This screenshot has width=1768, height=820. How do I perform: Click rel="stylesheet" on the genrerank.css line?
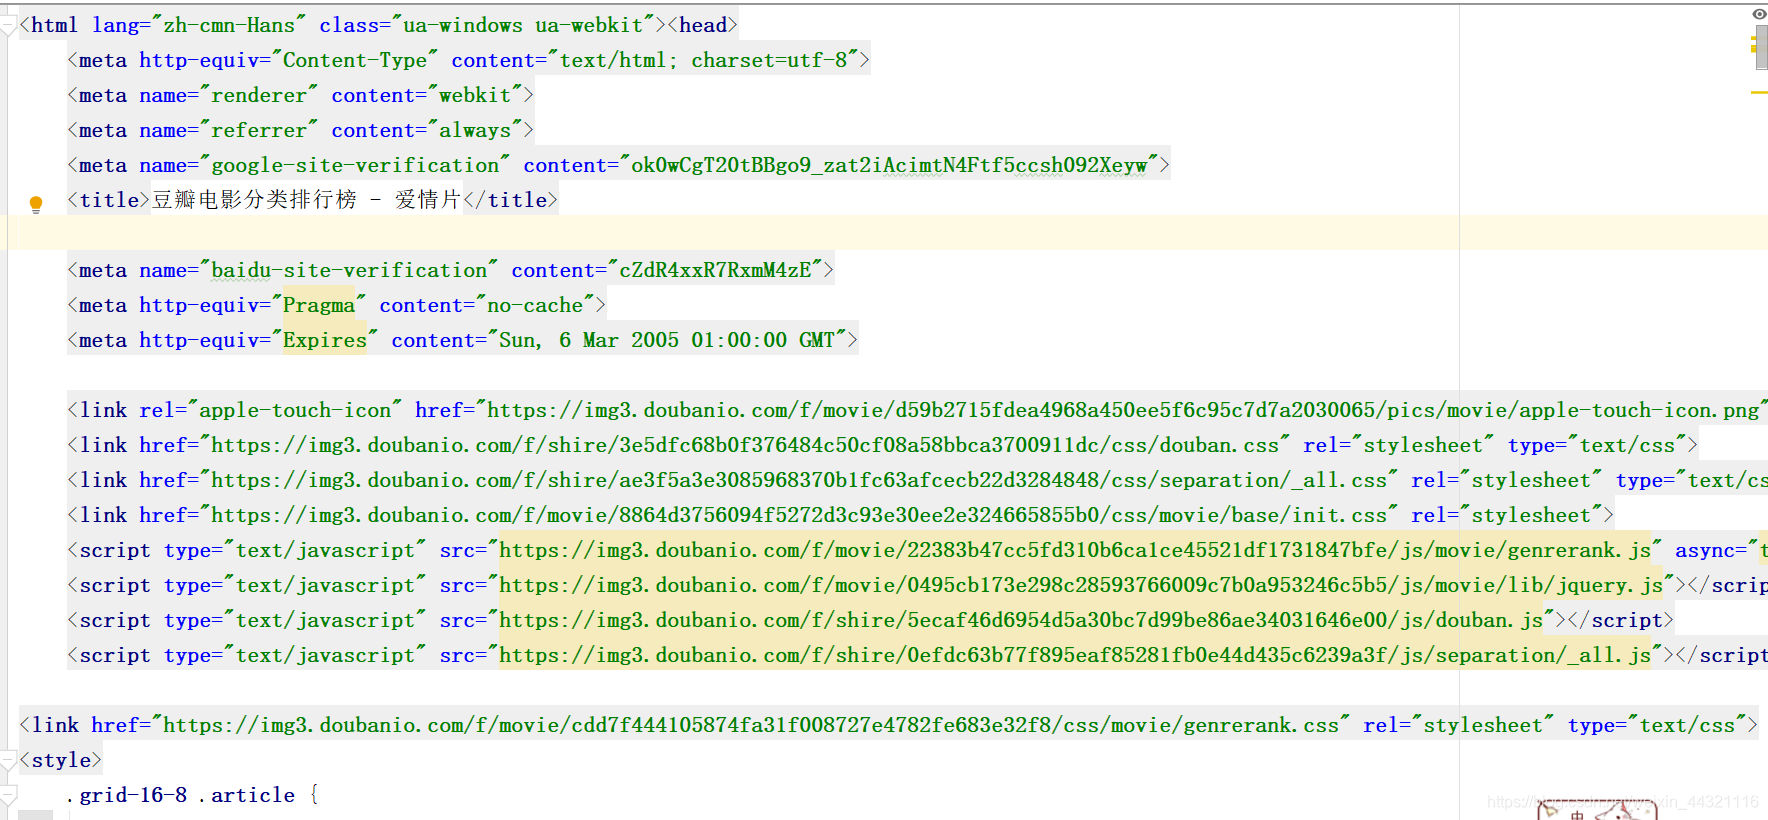(1458, 725)
